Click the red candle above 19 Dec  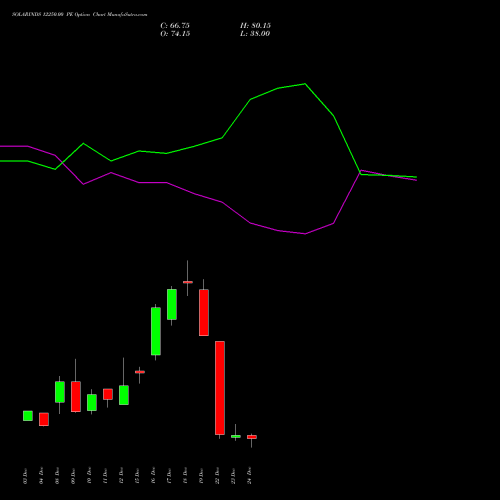pyautogui.click(x=204, y=312)
